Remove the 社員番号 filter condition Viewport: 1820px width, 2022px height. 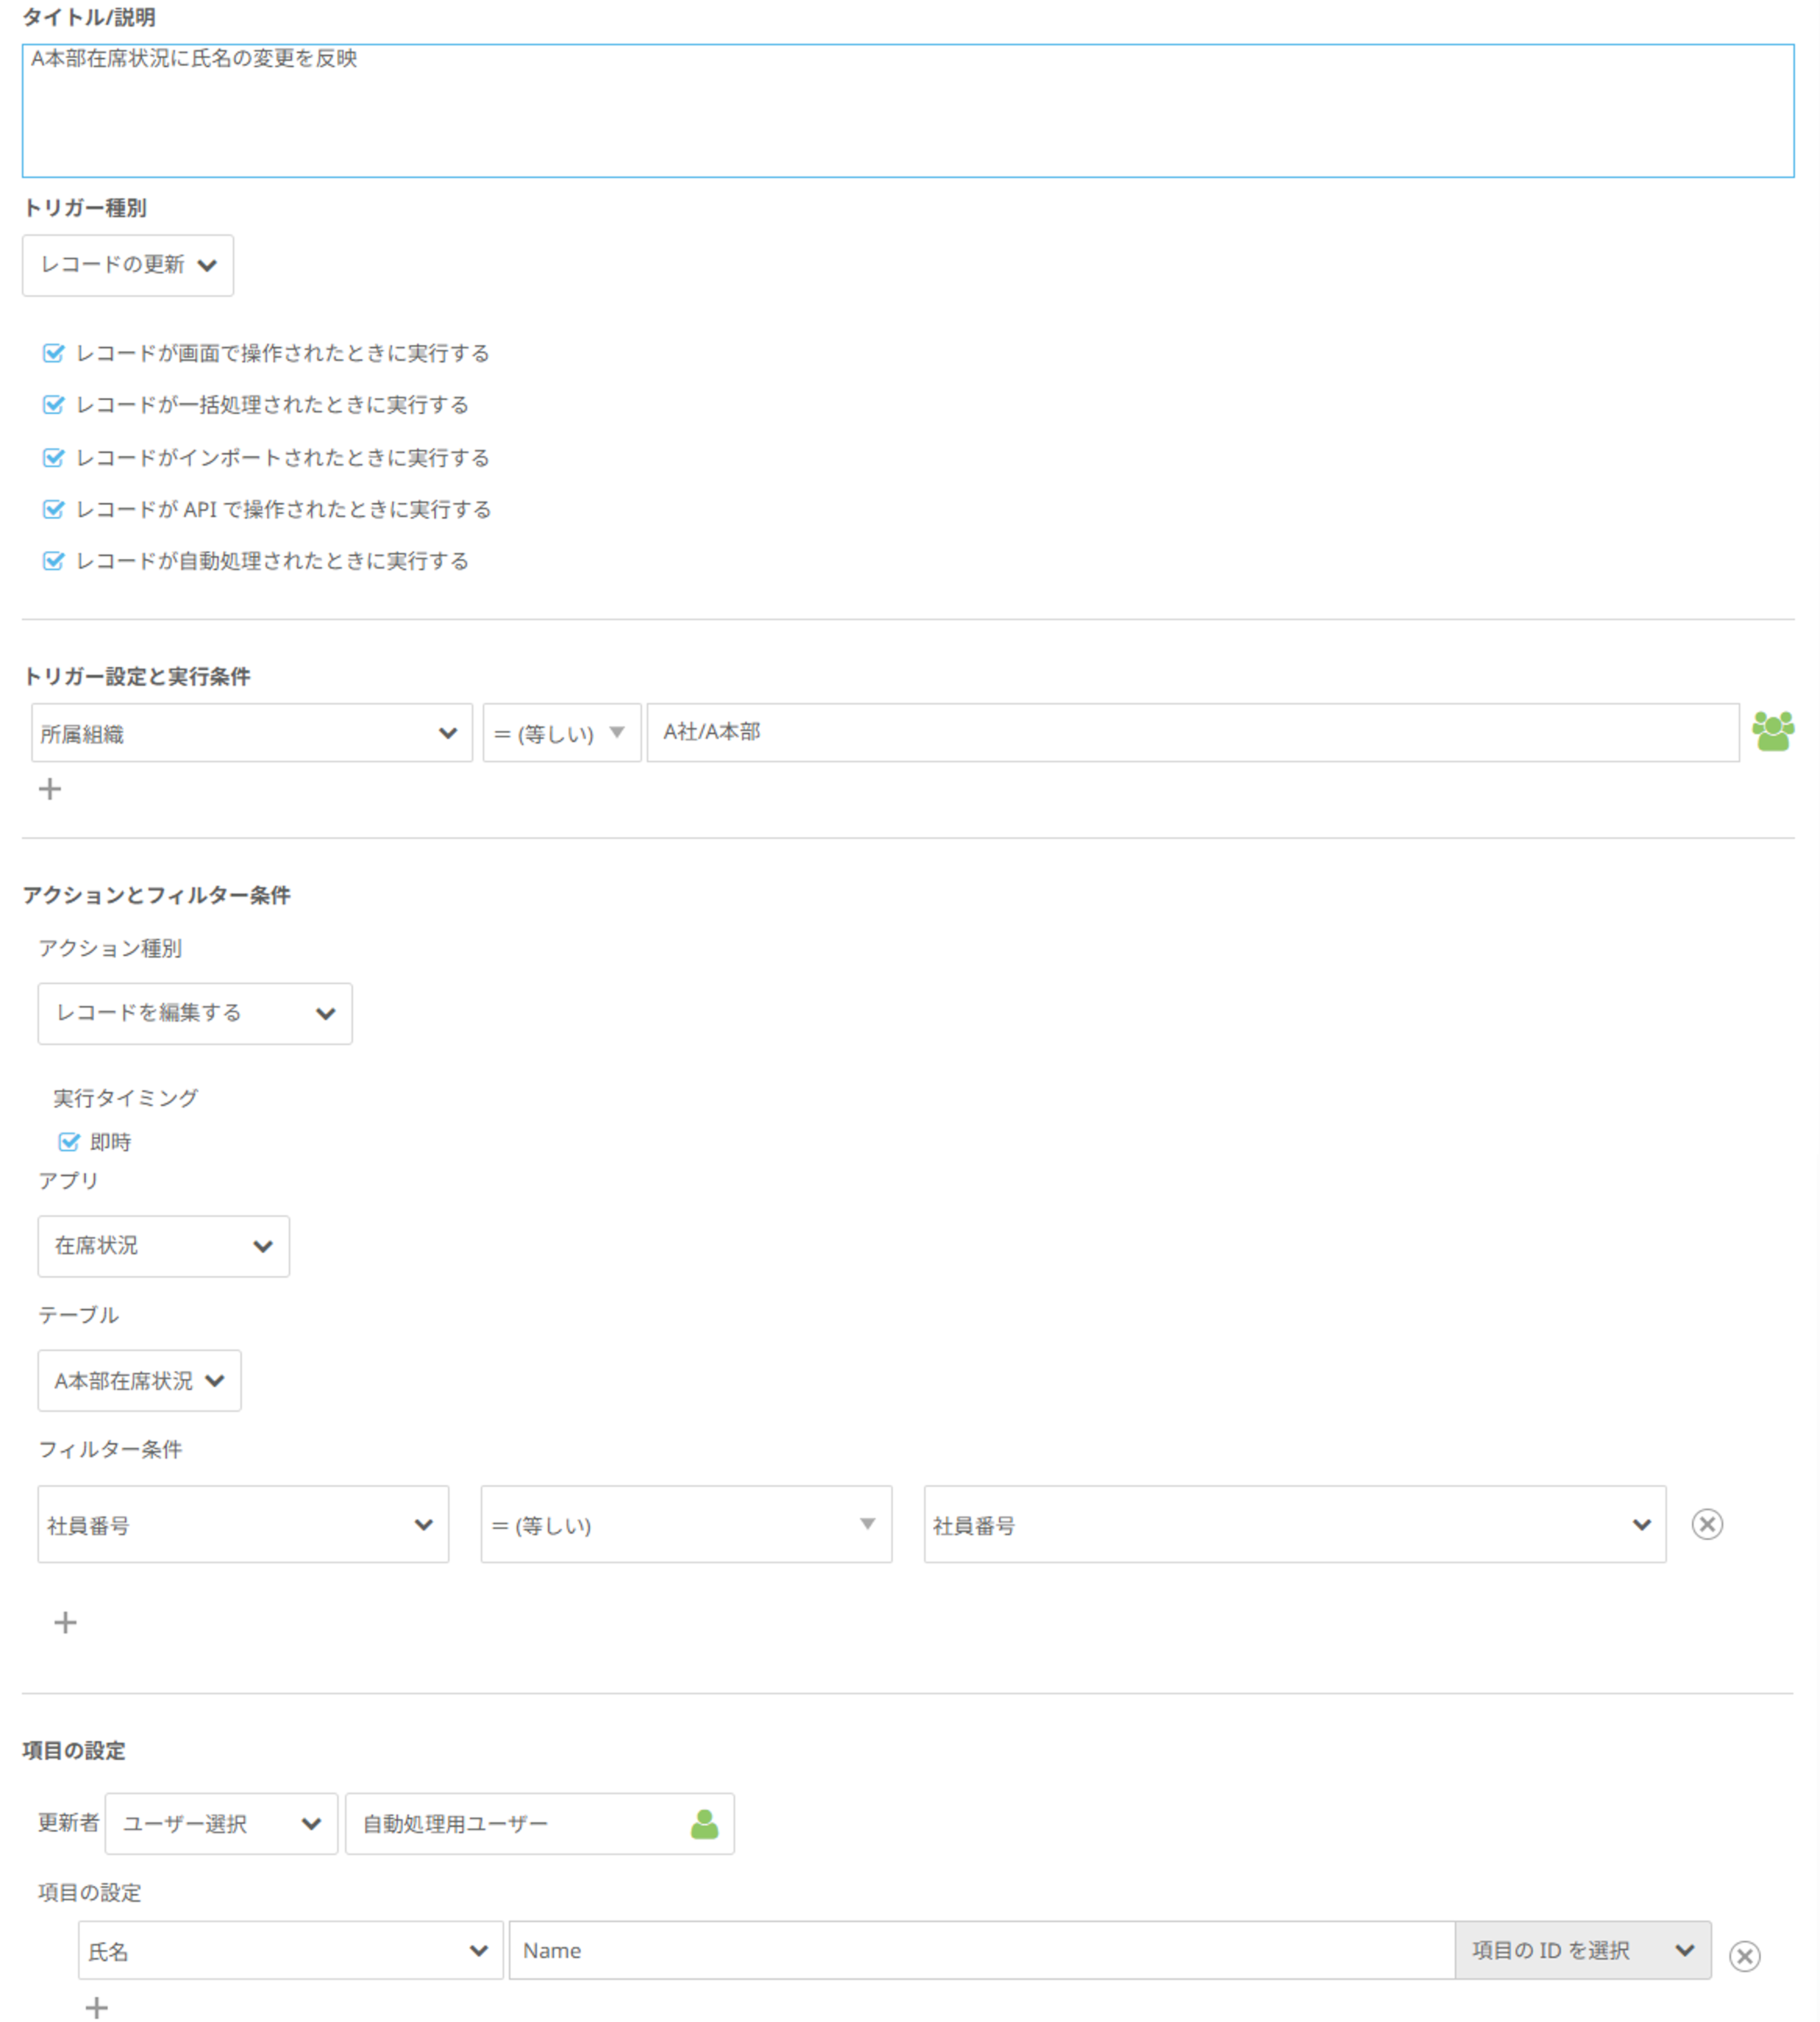click(x=1707, y=1524)
